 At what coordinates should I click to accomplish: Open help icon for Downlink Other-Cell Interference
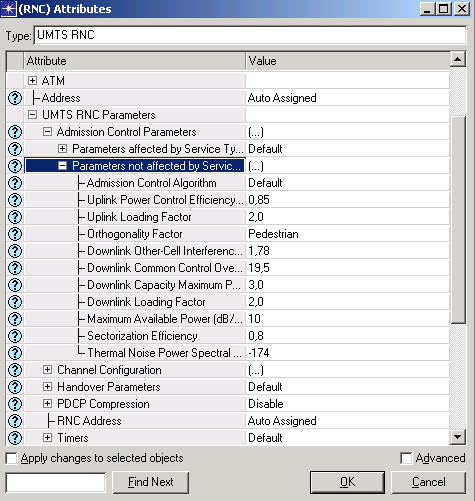[15, 251]
